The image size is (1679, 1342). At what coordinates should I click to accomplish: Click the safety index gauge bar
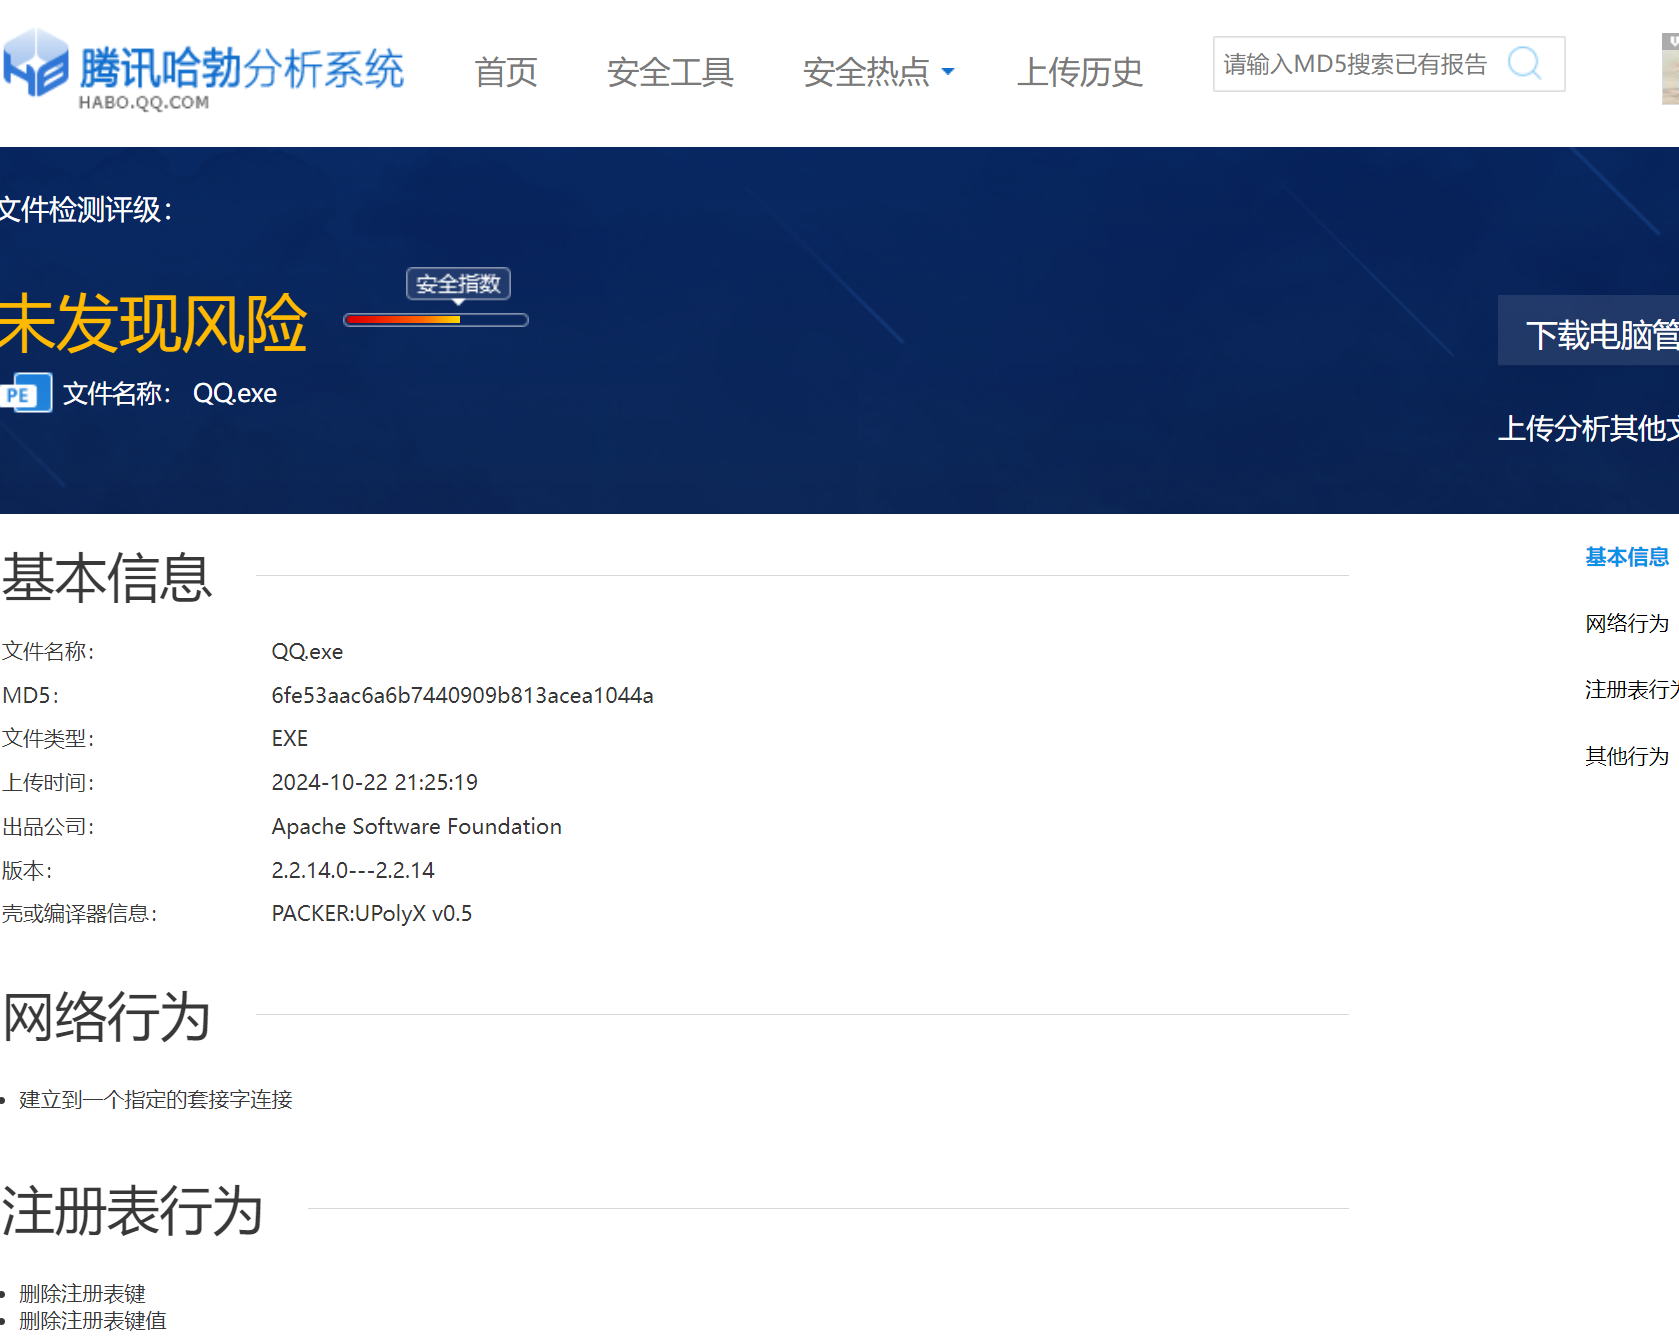436,320
